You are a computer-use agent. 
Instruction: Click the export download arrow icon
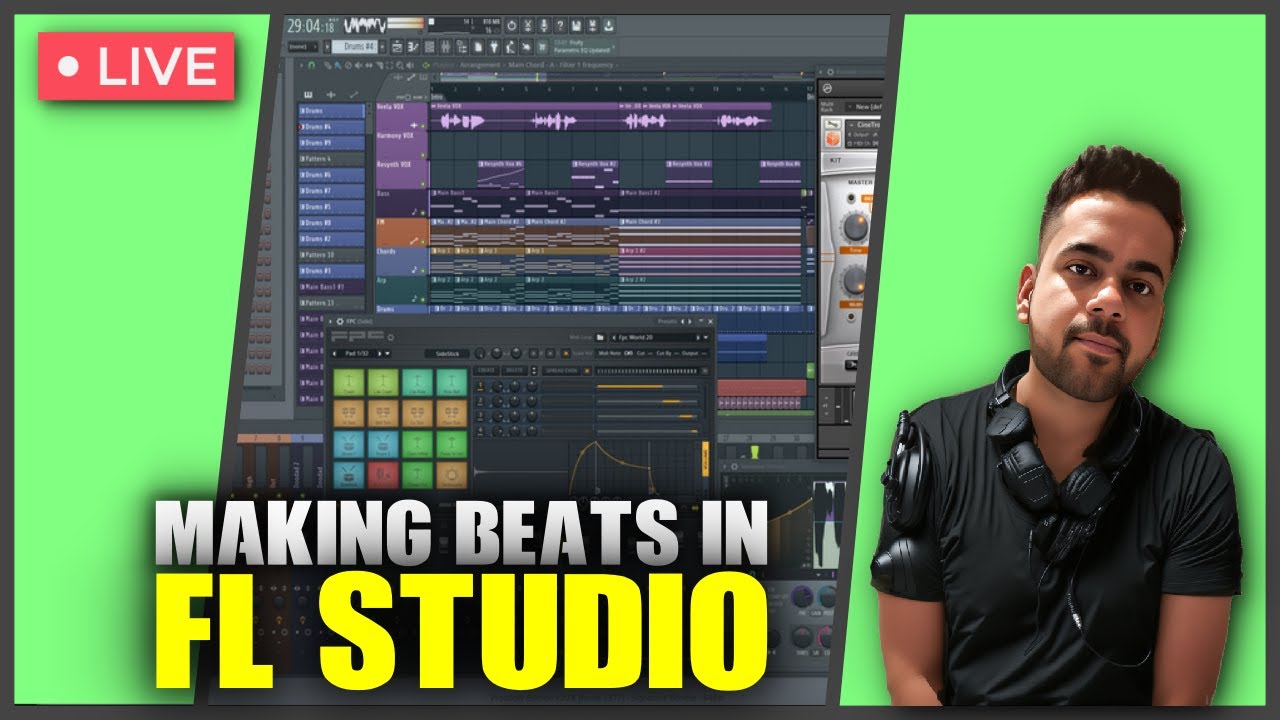pos(609,25)
